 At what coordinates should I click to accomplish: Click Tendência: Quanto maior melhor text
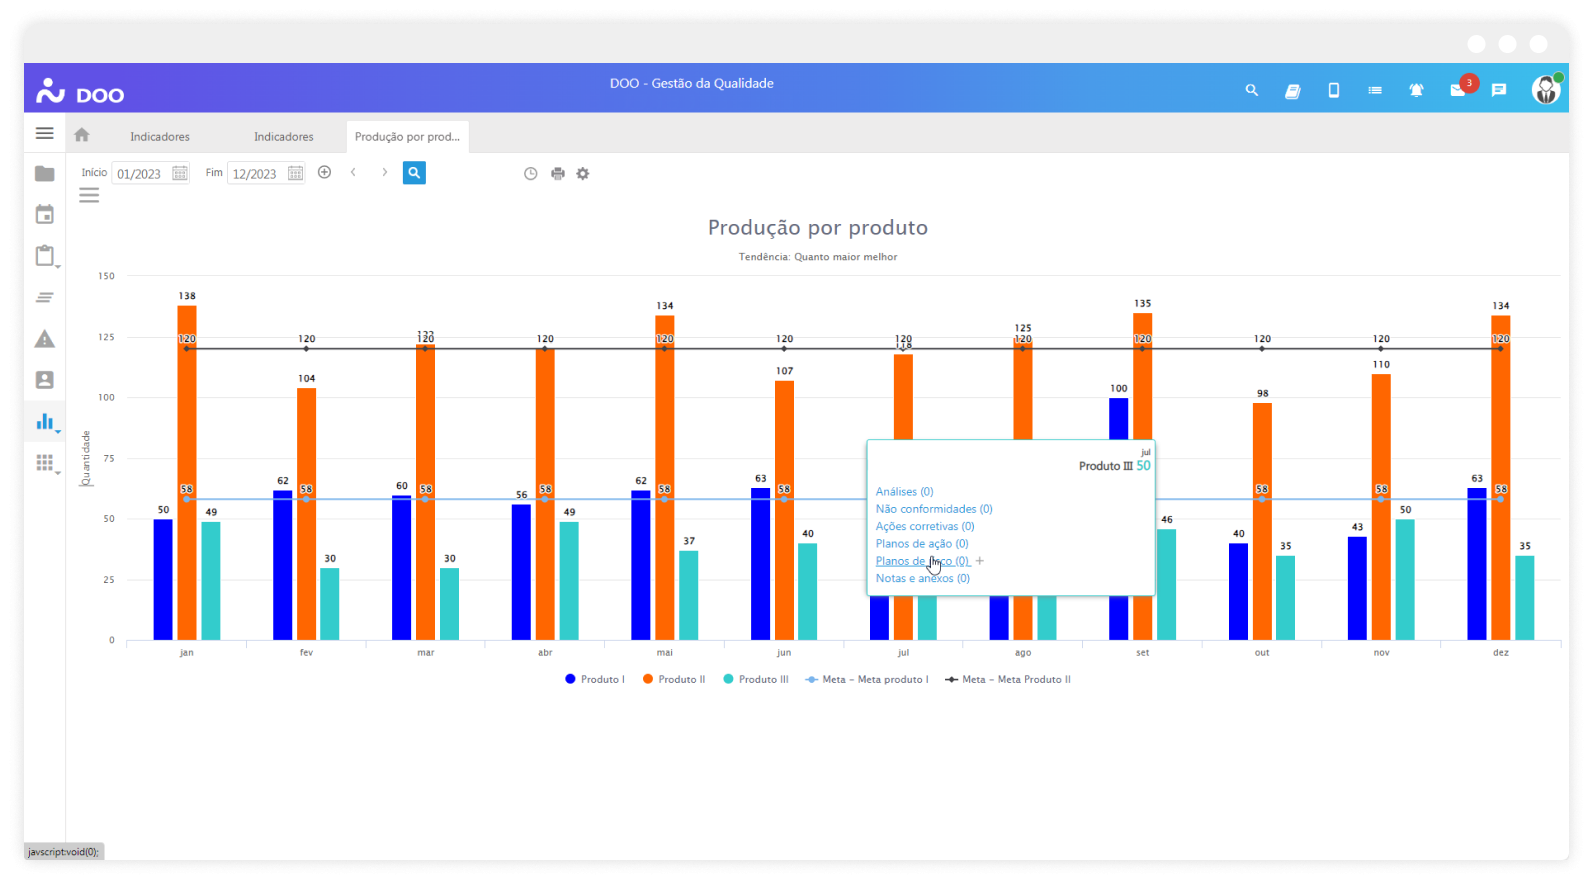[817, 257]
